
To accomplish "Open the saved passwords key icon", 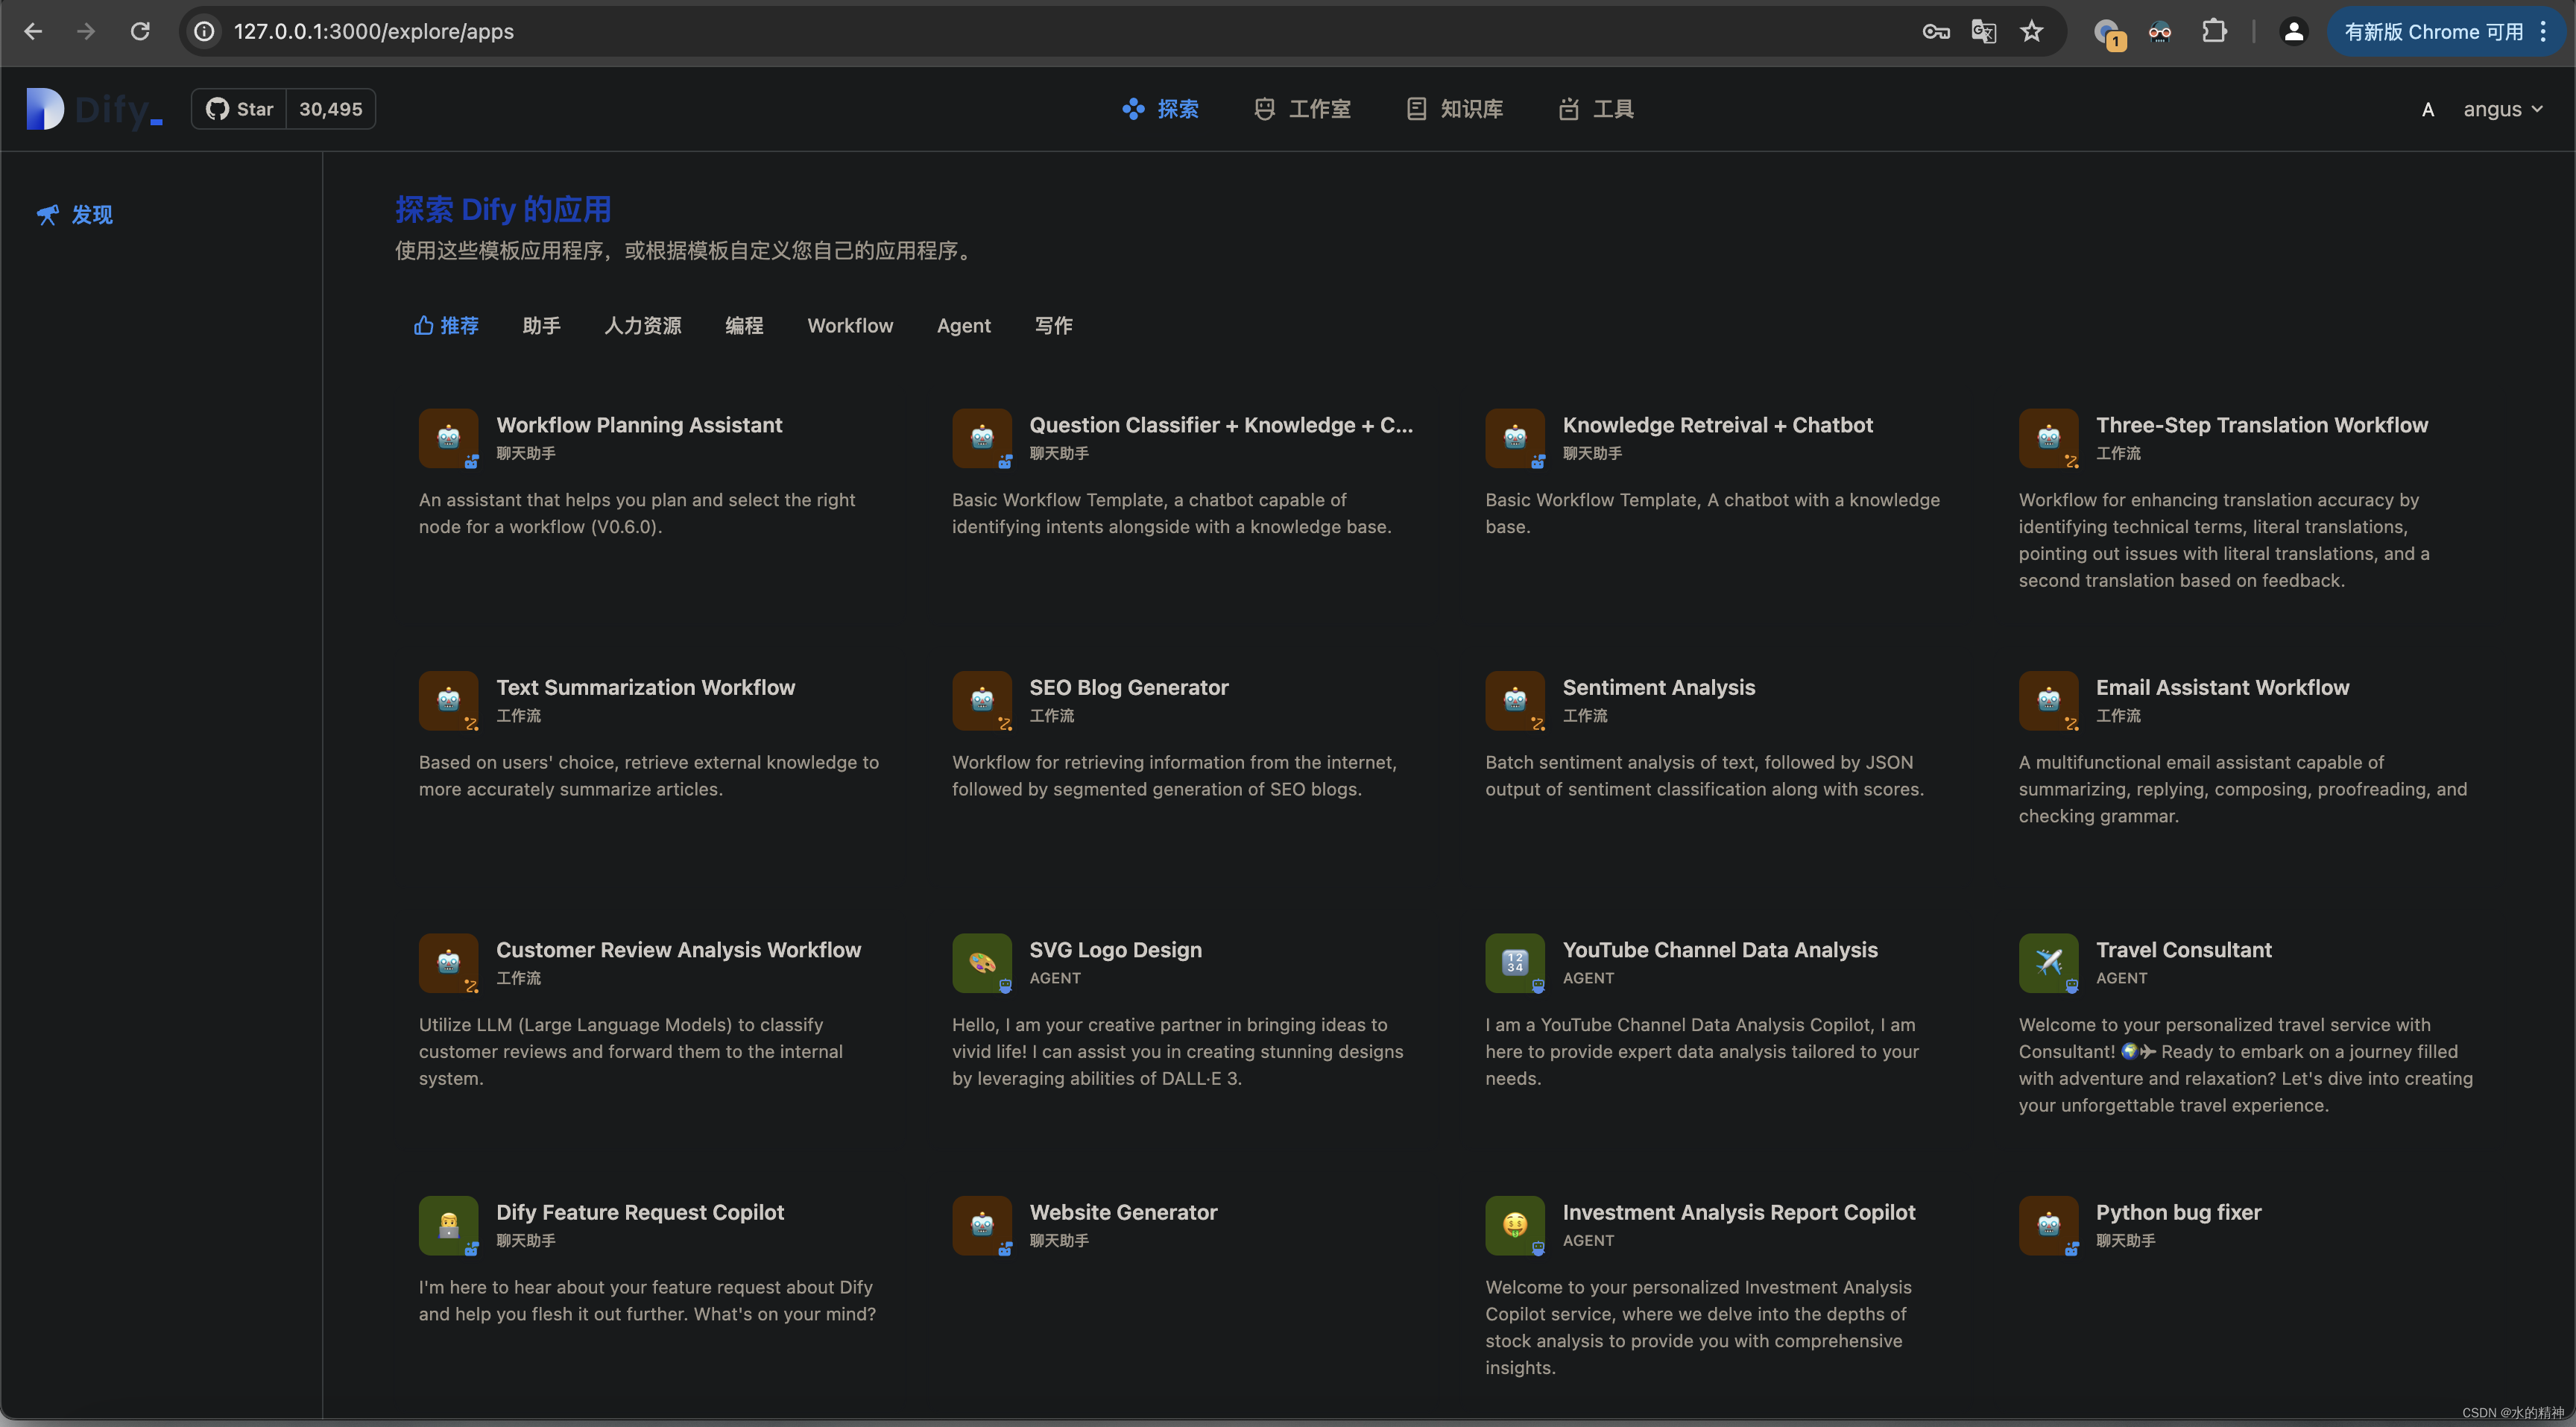I will click(x=1935, y=31).
